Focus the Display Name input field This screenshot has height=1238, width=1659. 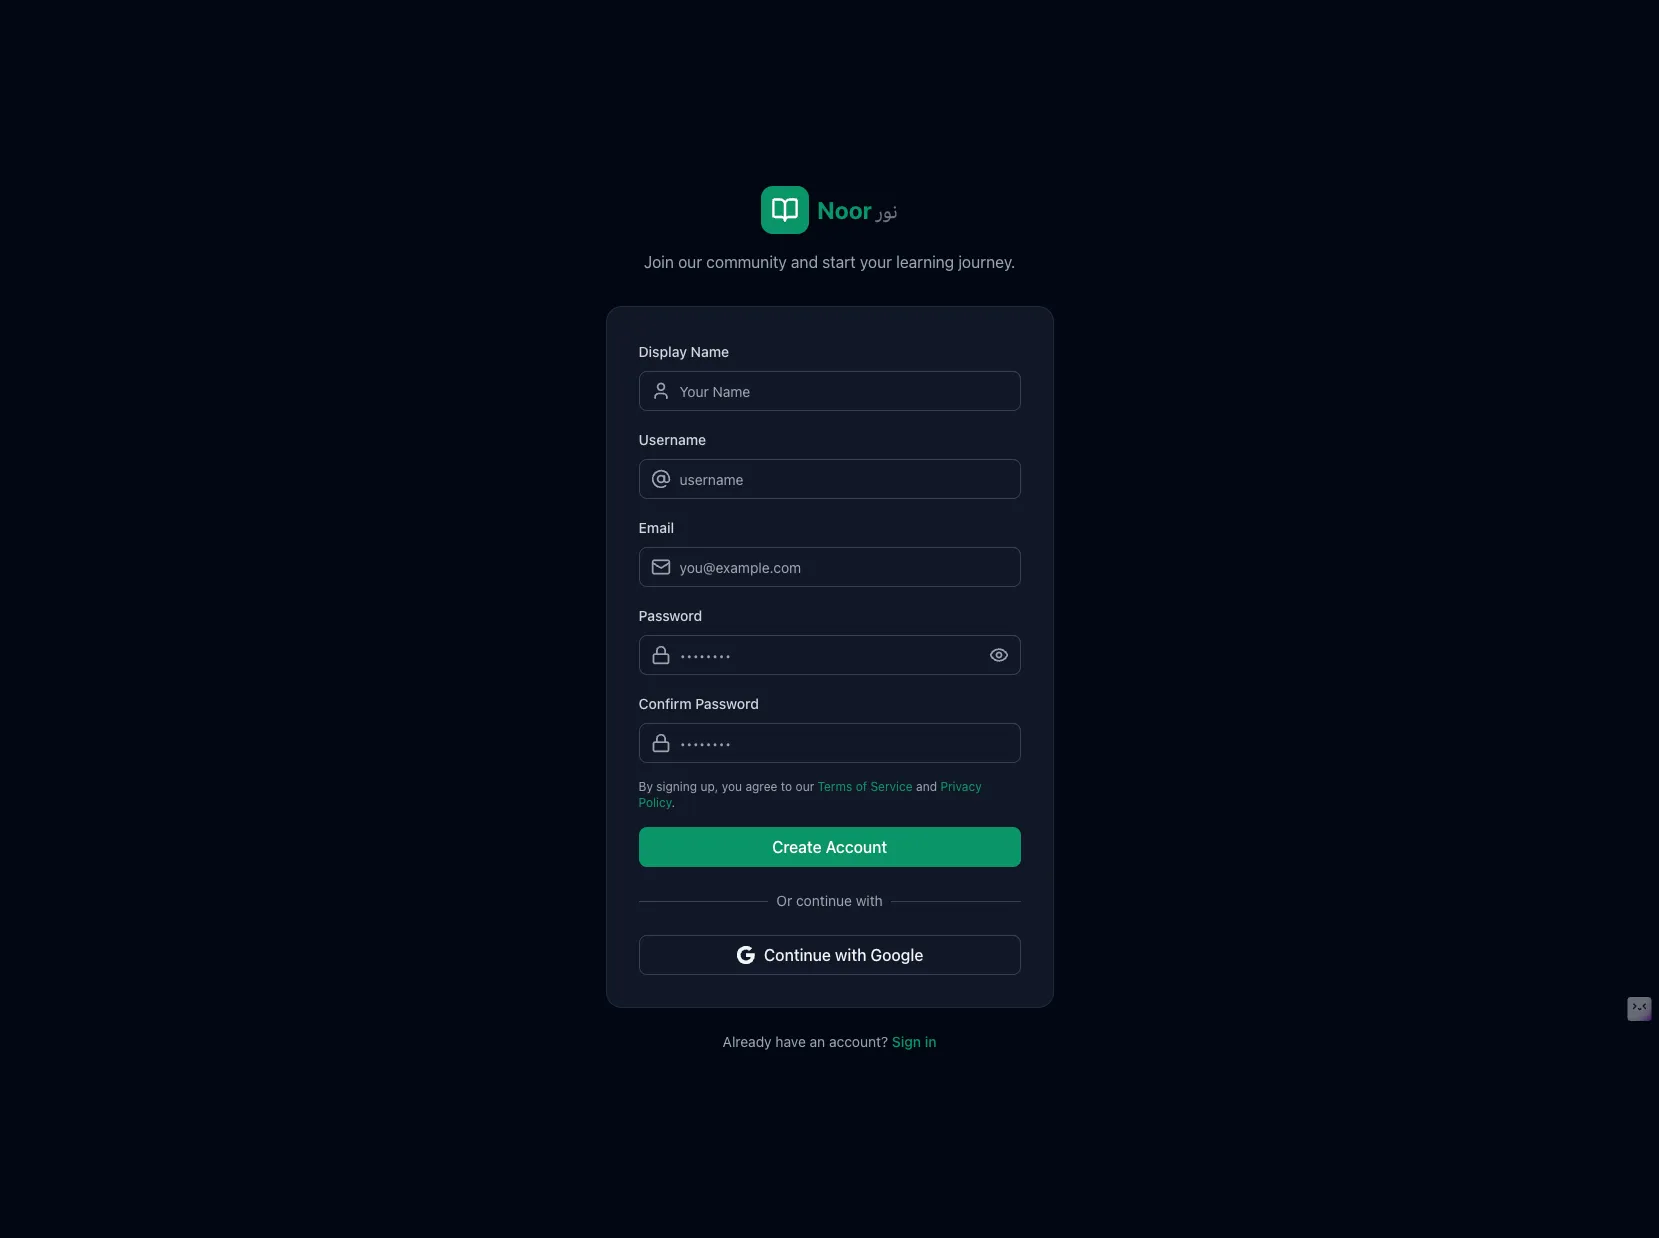(830, 391)
